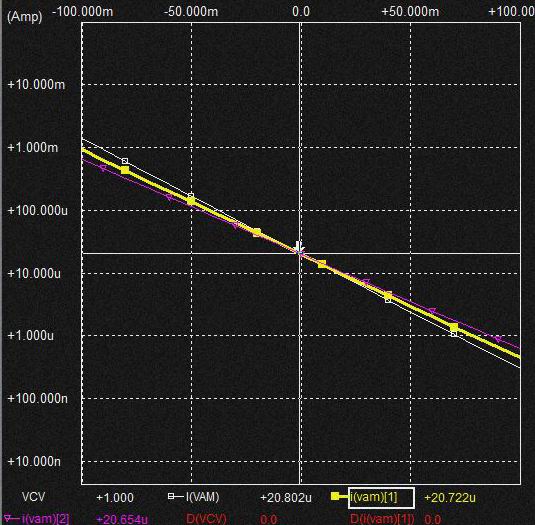Click the +1.000 VCV cursor value
Image resolution: width=535 pixels, height=525 pixels.
[x=115, y=498]
